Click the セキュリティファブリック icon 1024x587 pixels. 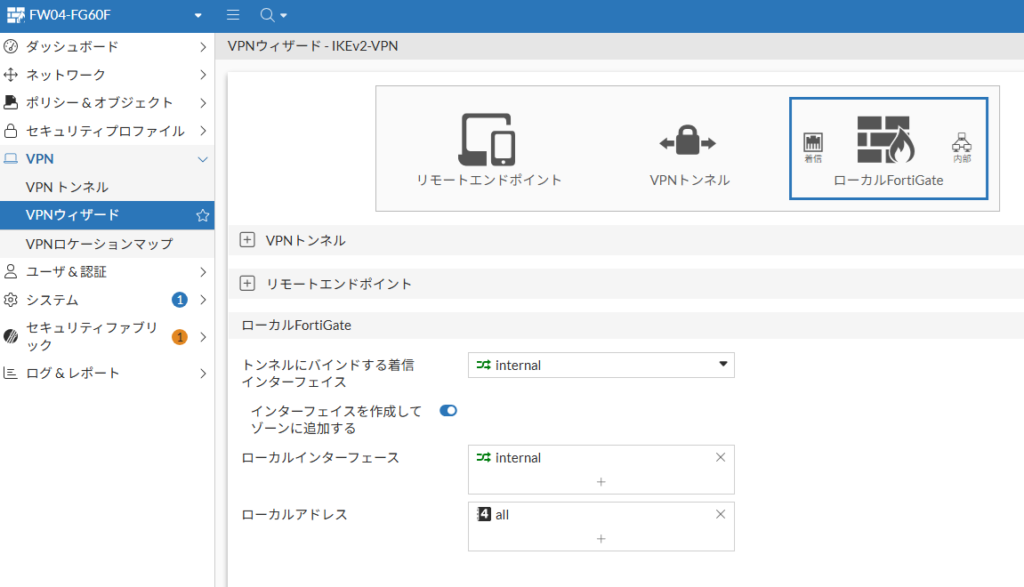pyautogui.click(x=10, y=336)
